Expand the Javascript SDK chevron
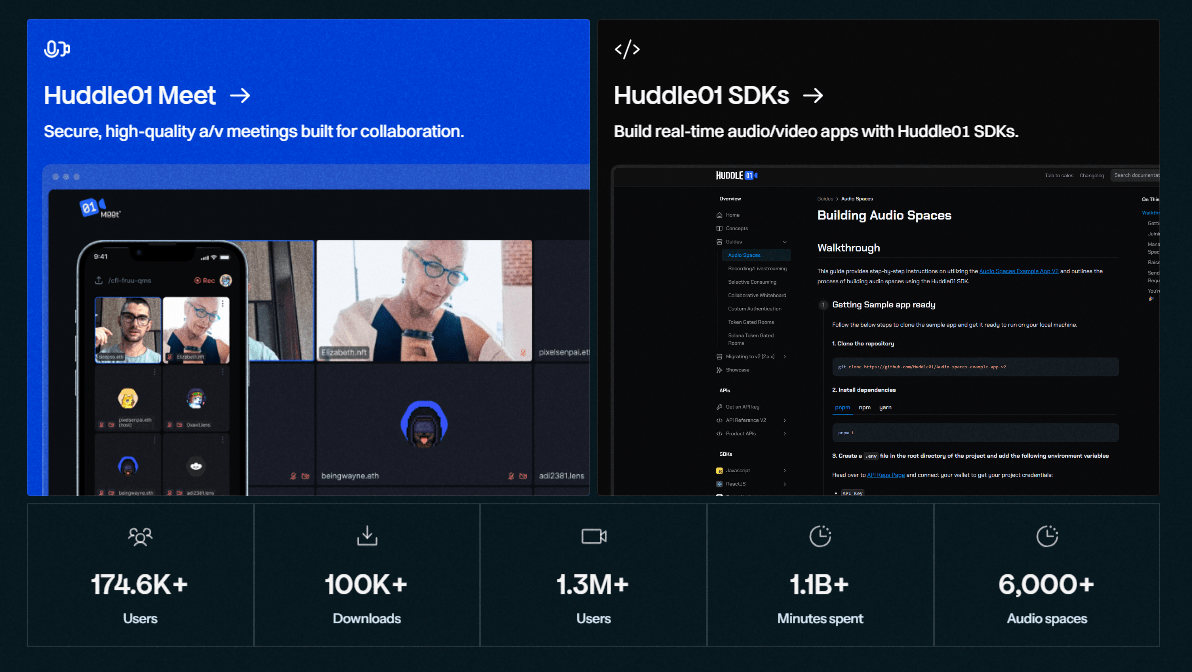This screenshot has height=672, width=1192. tap(785, 471)
